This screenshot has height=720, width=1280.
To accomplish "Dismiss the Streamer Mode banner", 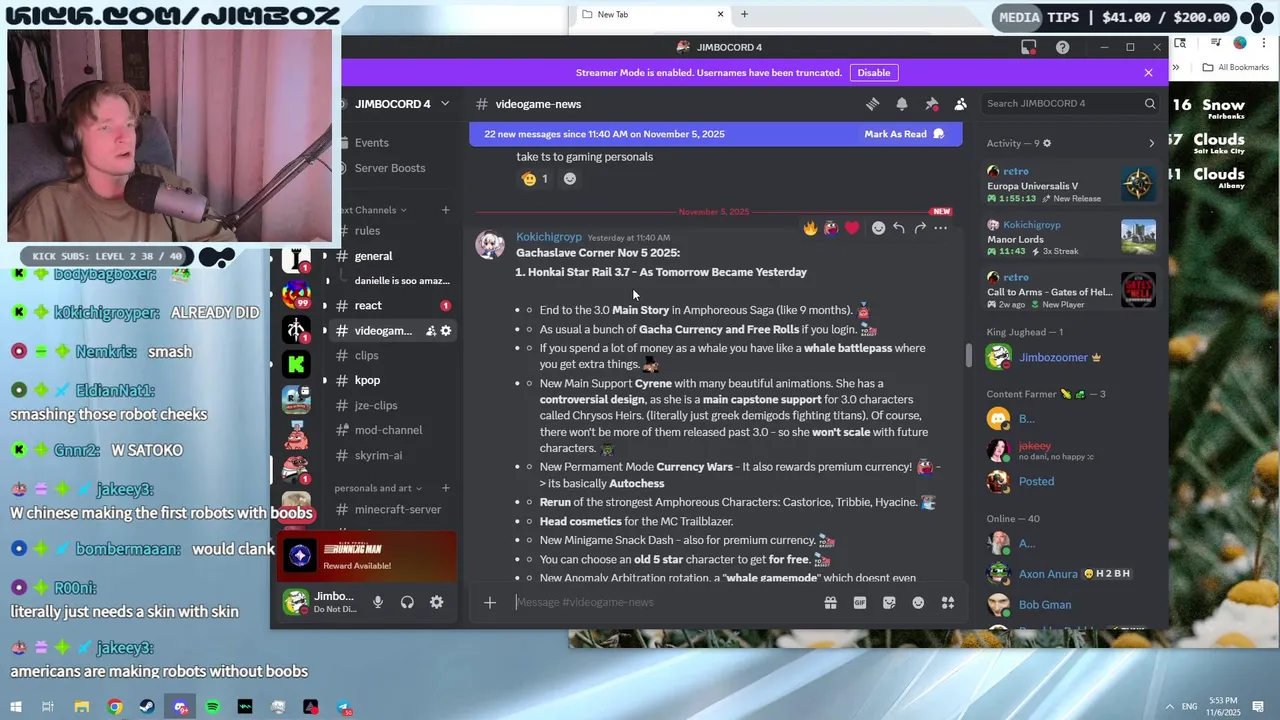I will (1148, 72).
